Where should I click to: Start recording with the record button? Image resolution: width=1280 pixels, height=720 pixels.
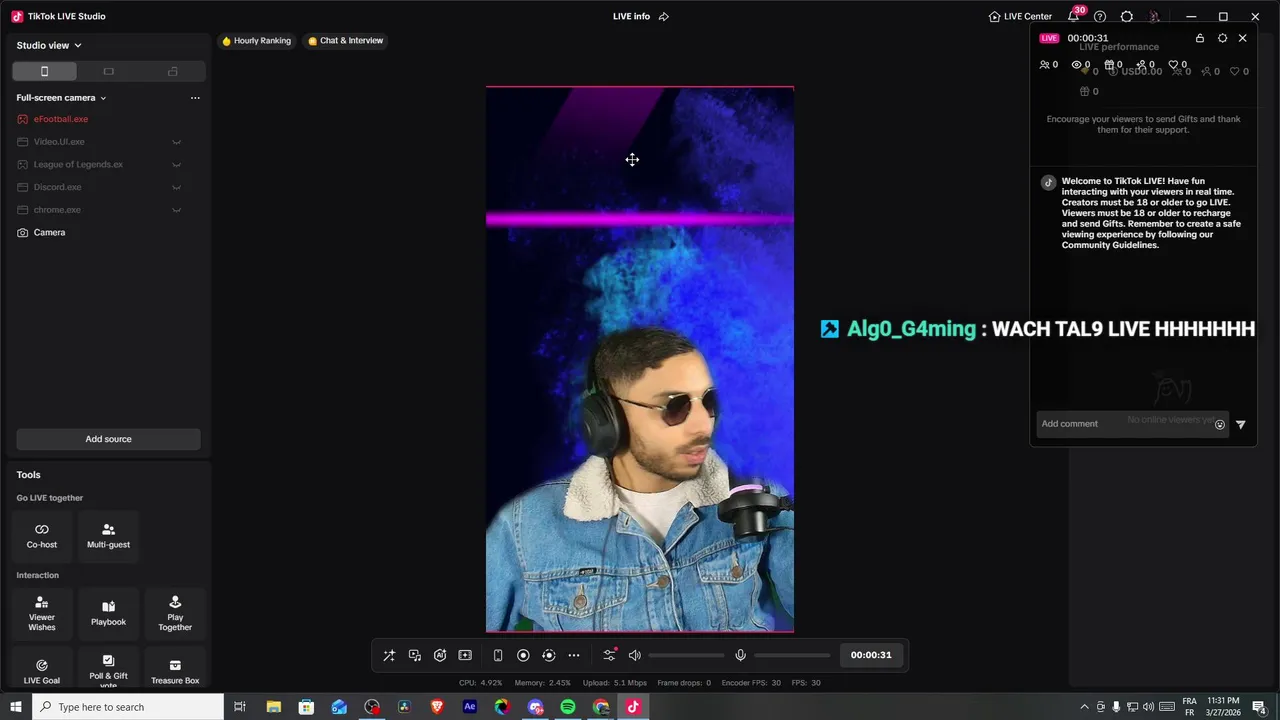pos(523,655)
